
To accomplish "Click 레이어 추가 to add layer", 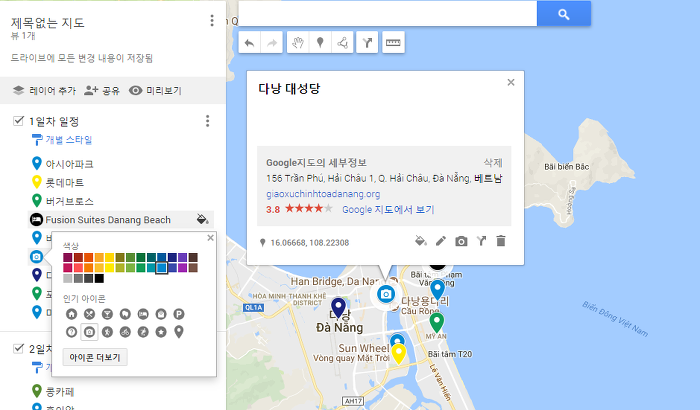I will 44,91.
